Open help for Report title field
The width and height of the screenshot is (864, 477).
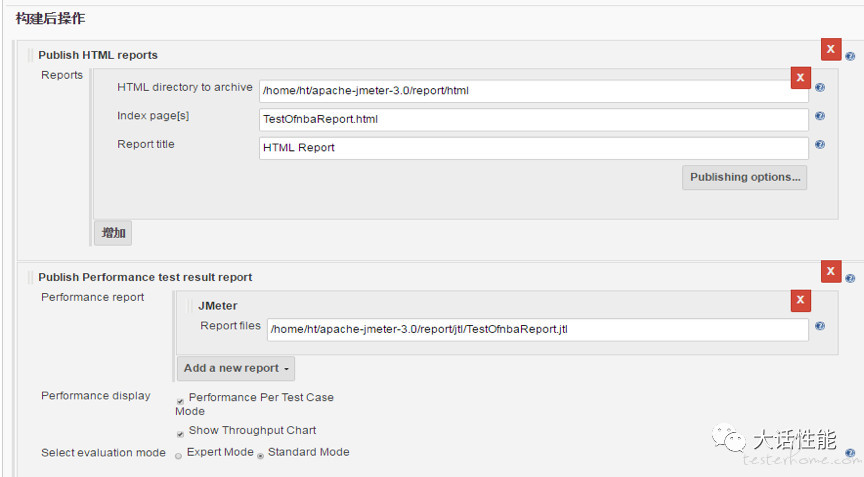pos(820,145)
